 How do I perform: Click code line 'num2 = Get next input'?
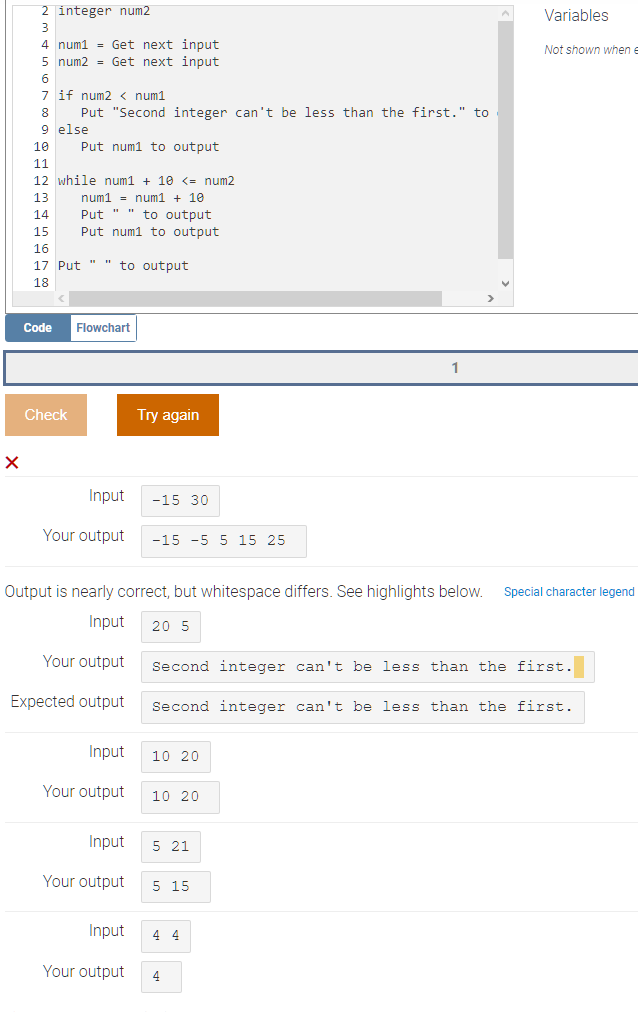[139, 61]
